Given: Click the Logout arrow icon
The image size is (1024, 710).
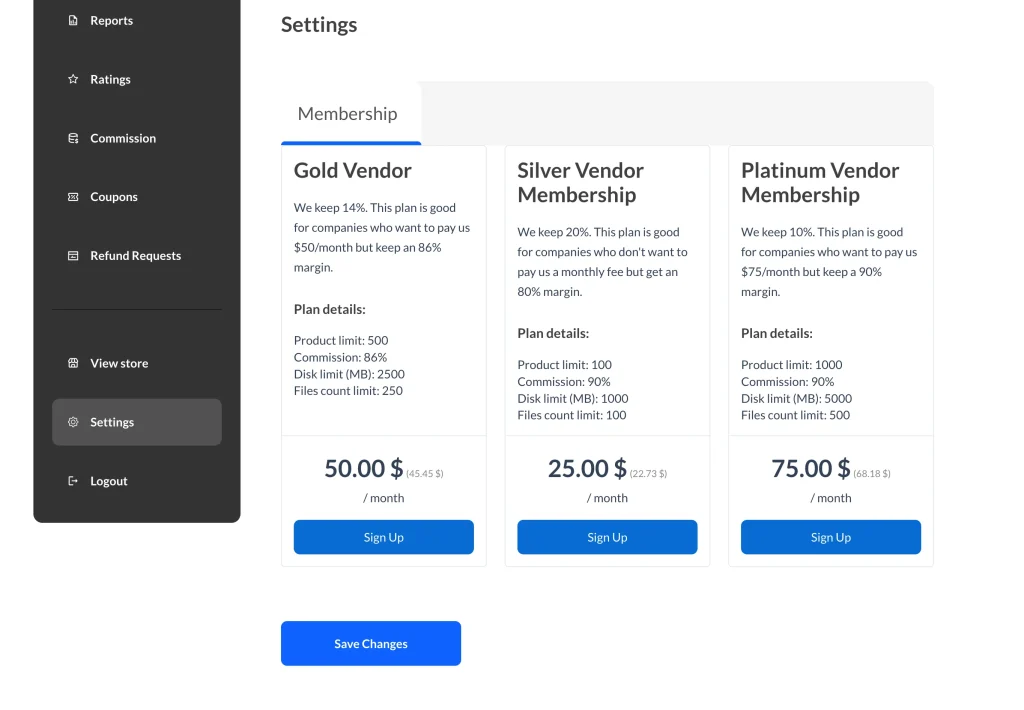Looking at the screenshot, I should (73, 481).
